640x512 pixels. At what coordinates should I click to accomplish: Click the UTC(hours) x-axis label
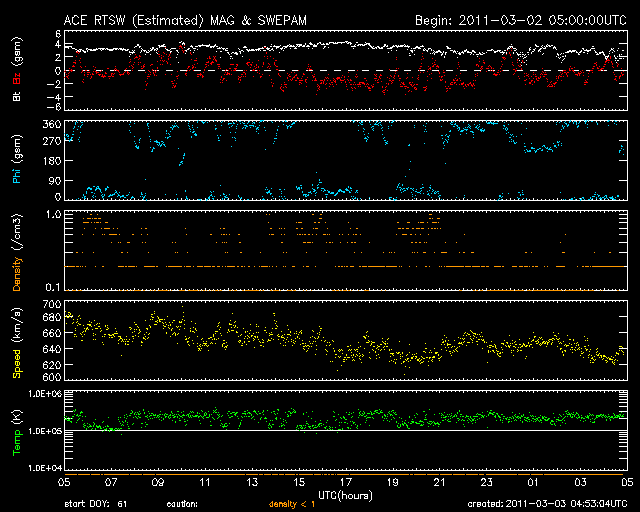pyautogui.click(x=346, y=494)
